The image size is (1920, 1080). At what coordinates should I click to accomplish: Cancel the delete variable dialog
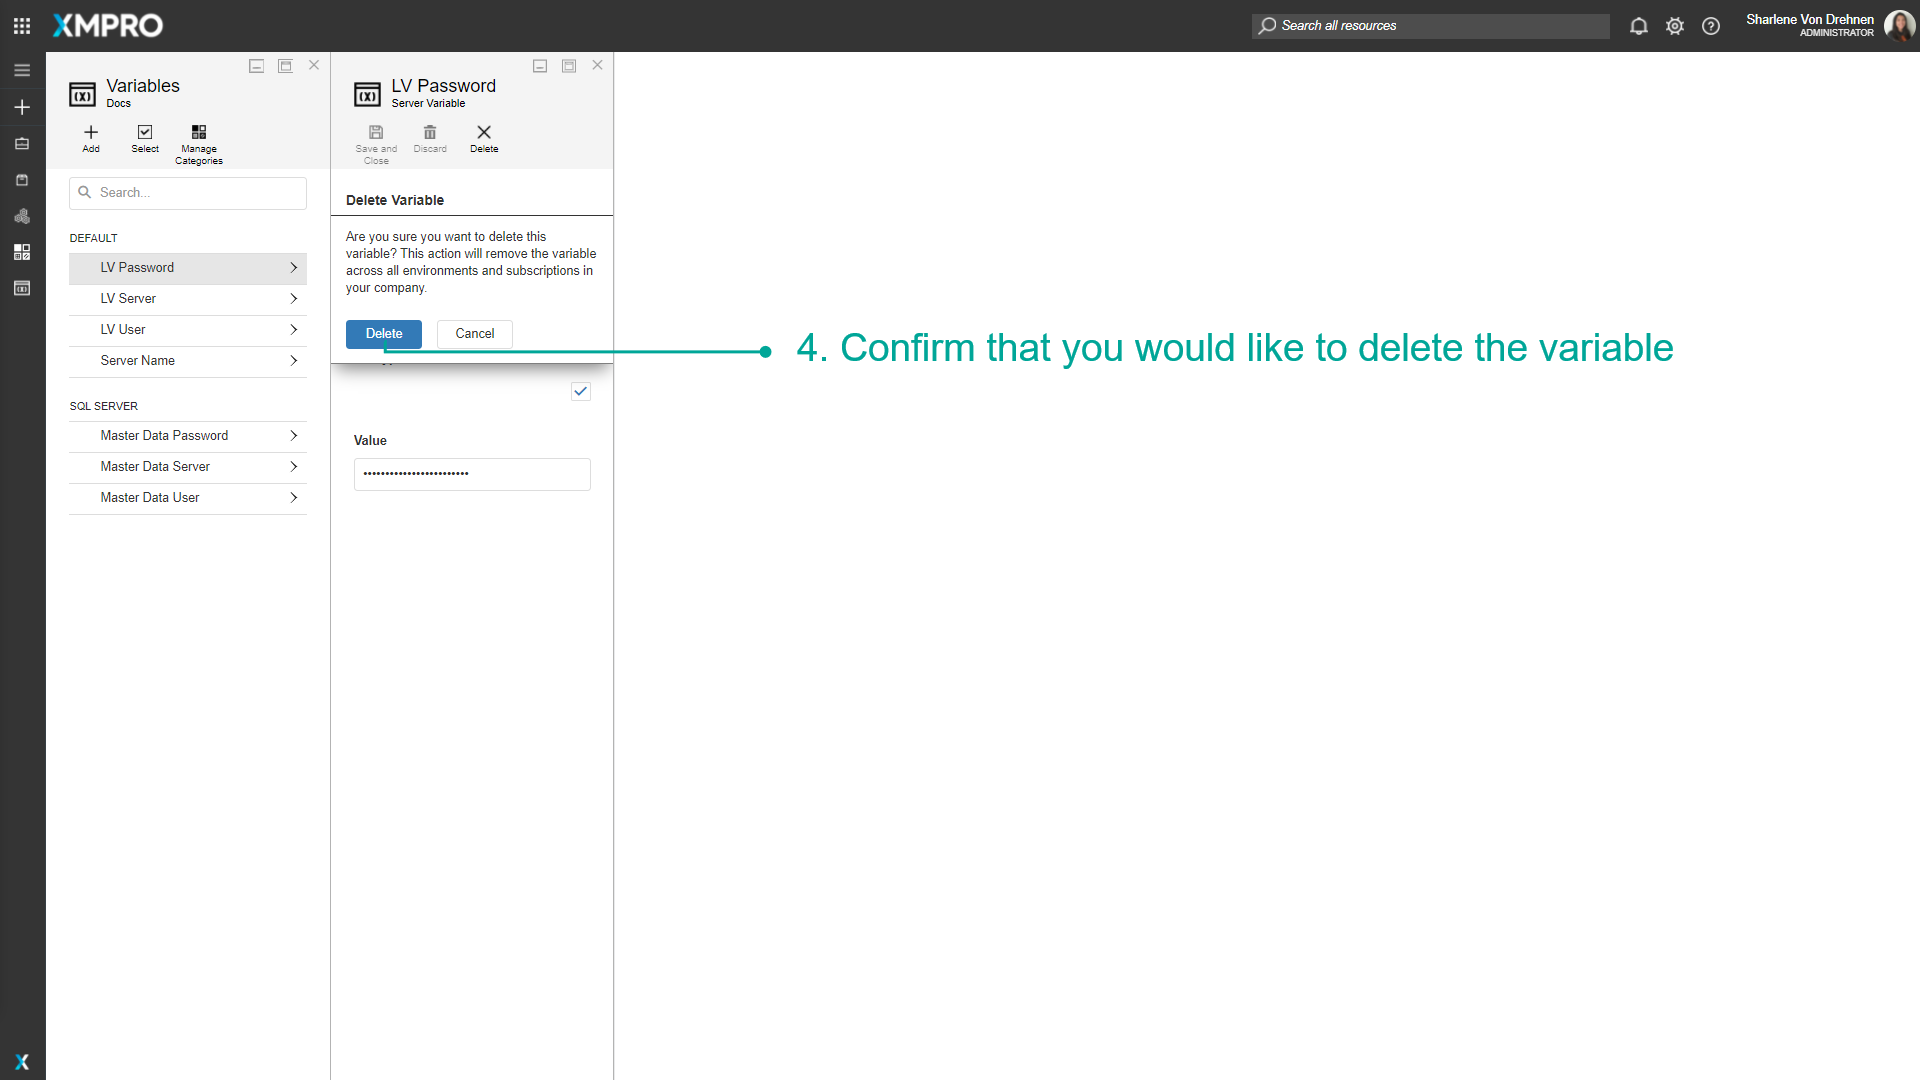click(x=473, y=333)
